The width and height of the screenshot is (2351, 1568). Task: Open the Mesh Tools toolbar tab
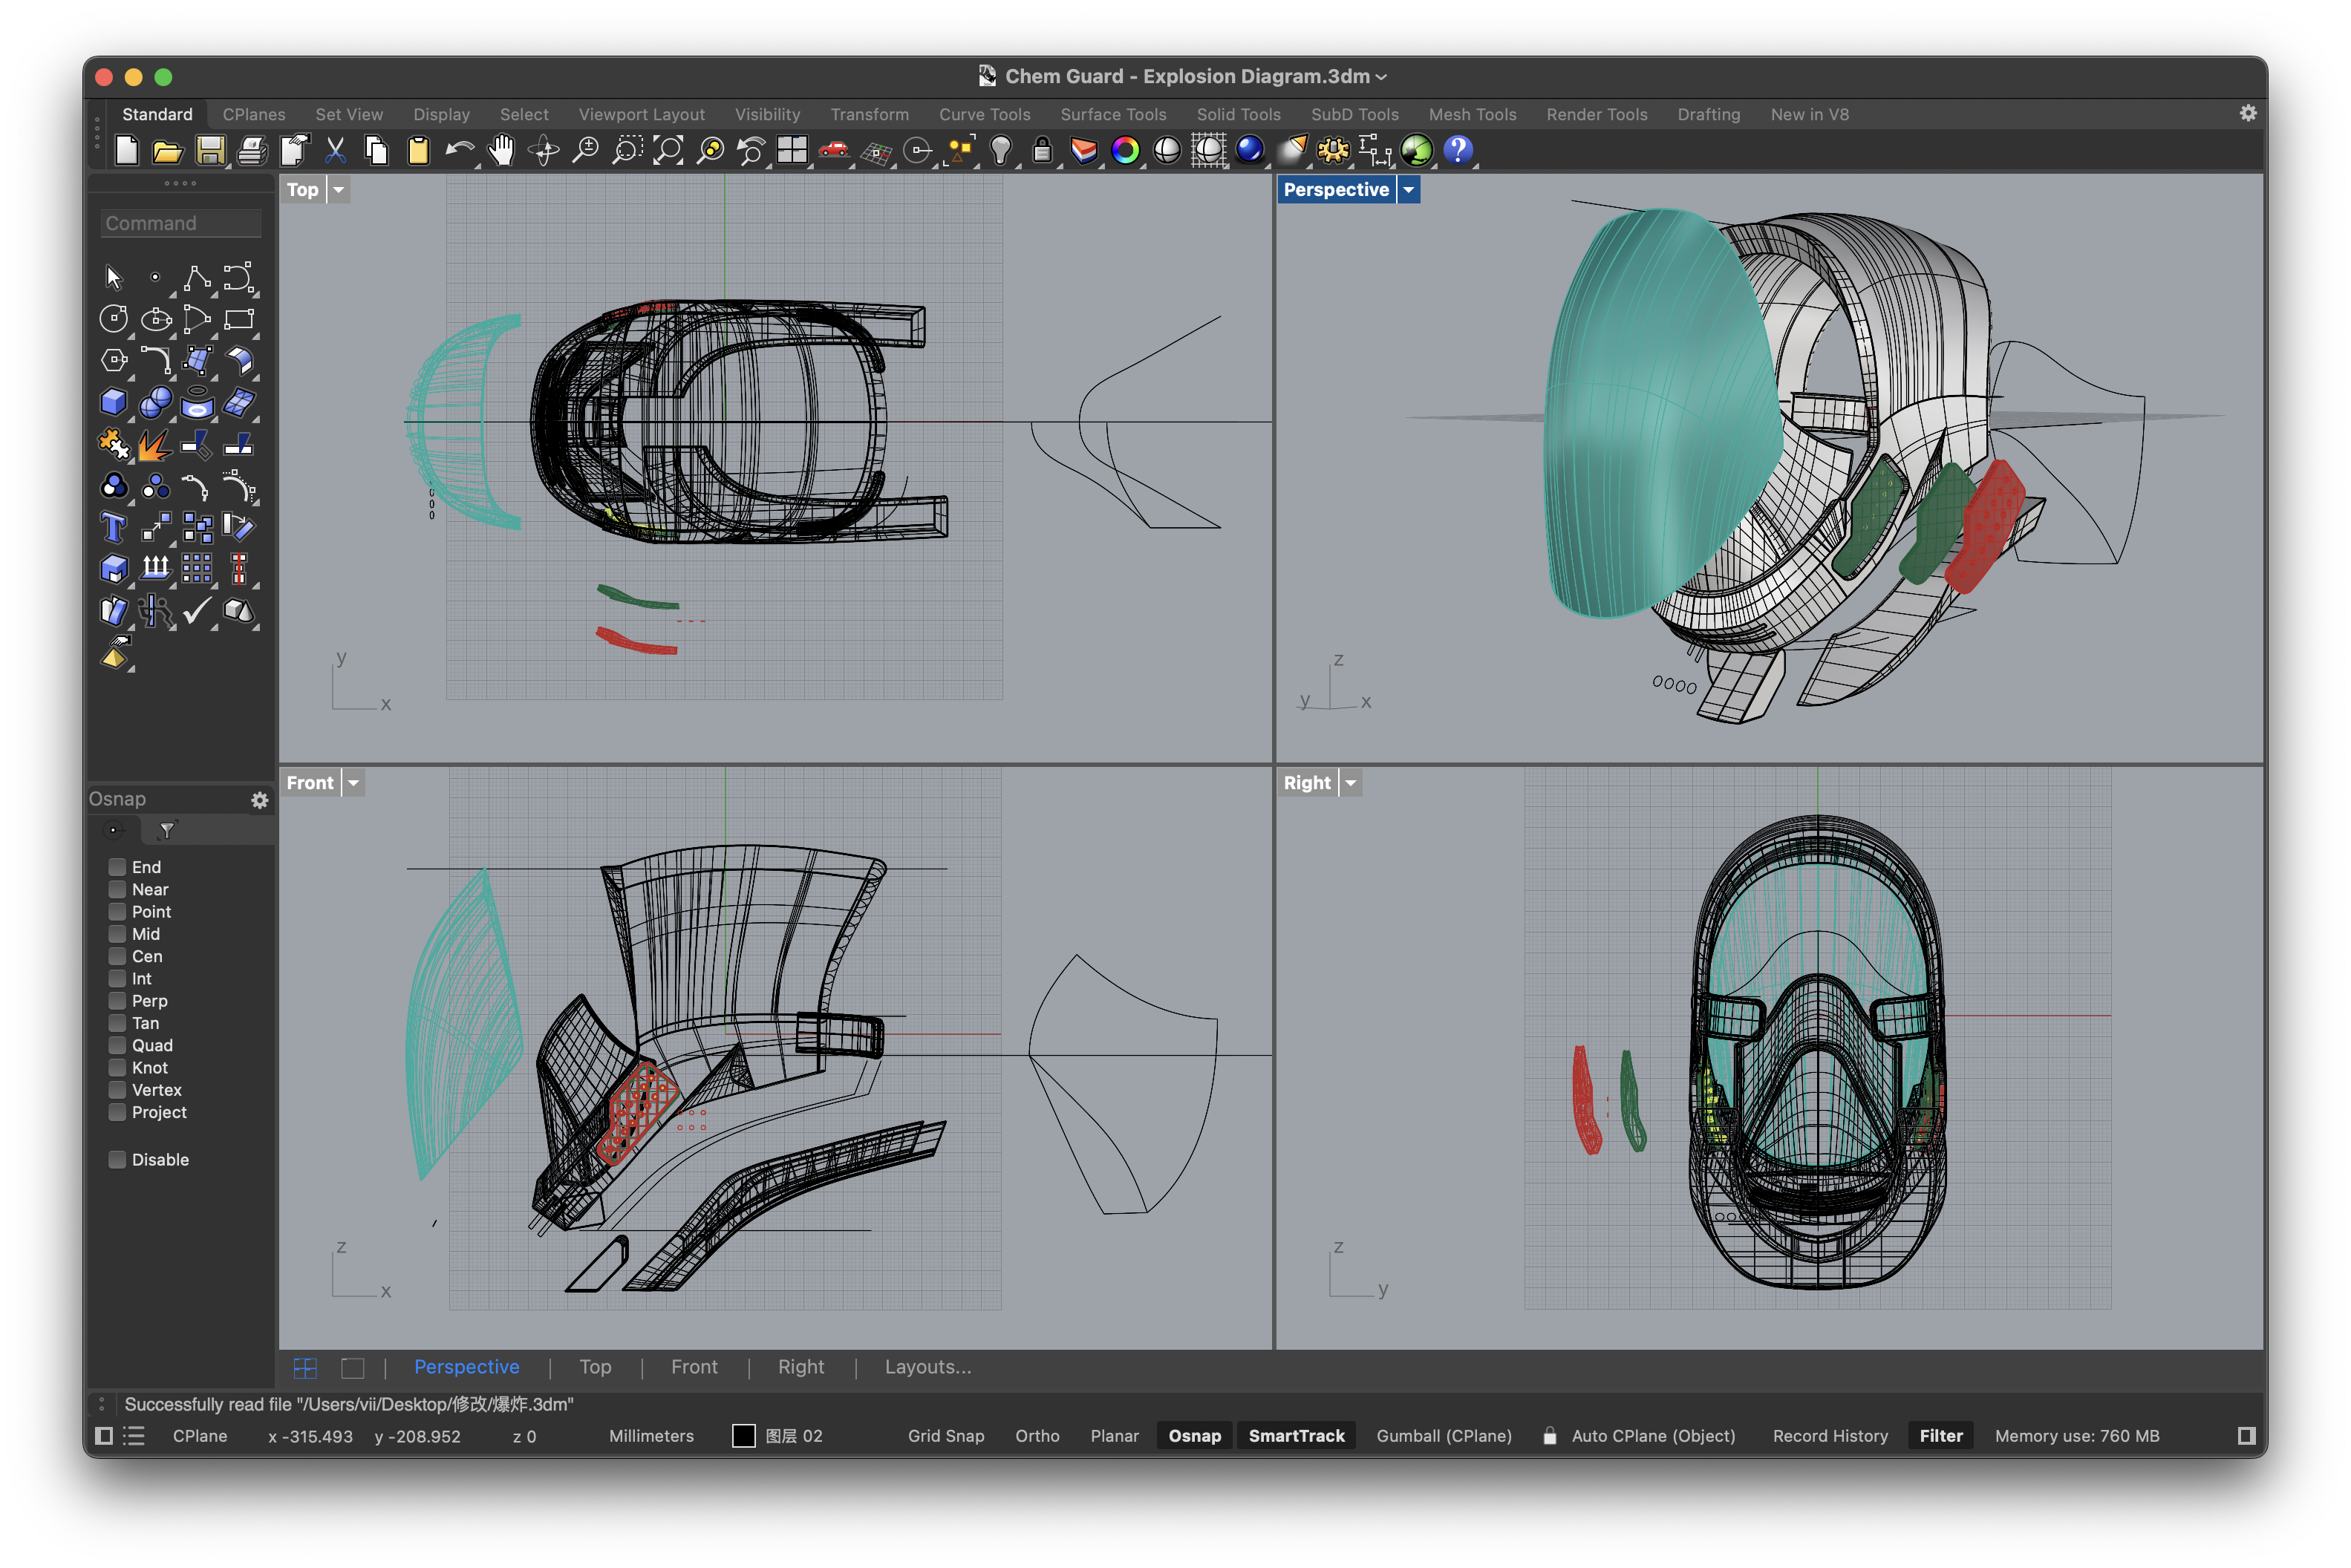[1472, 114]
